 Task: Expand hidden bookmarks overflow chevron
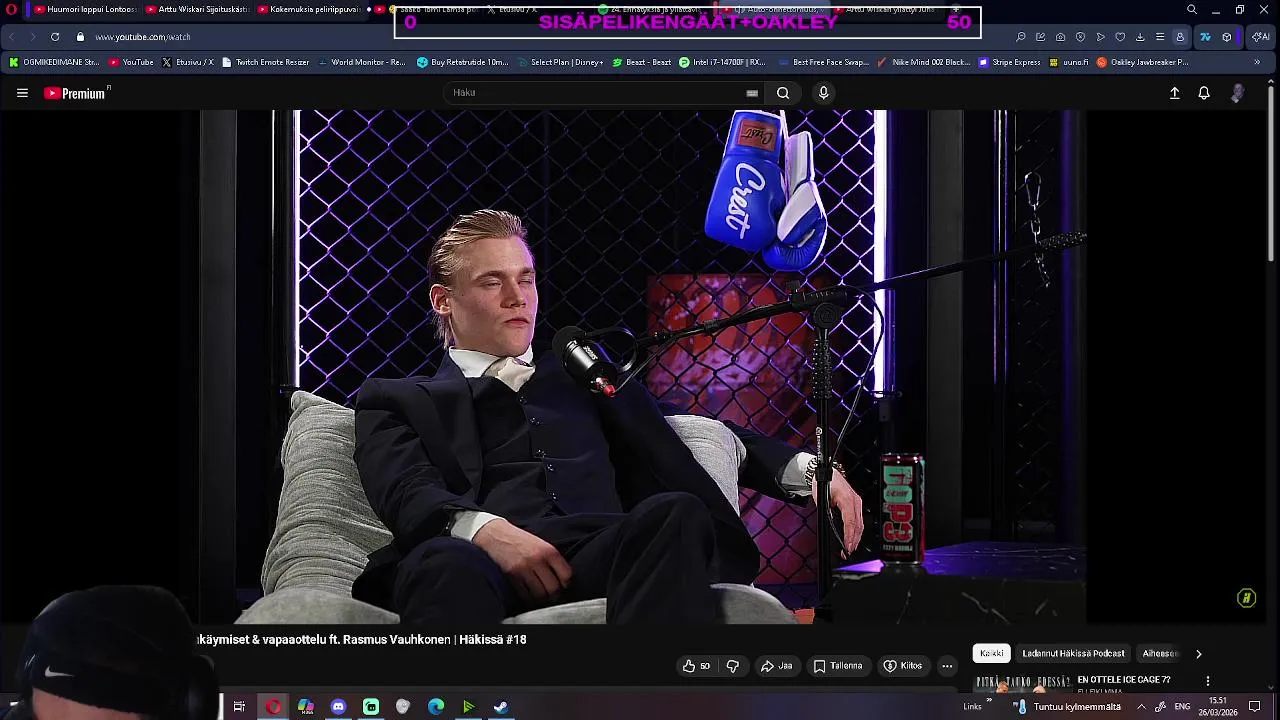click(1257, 62)
